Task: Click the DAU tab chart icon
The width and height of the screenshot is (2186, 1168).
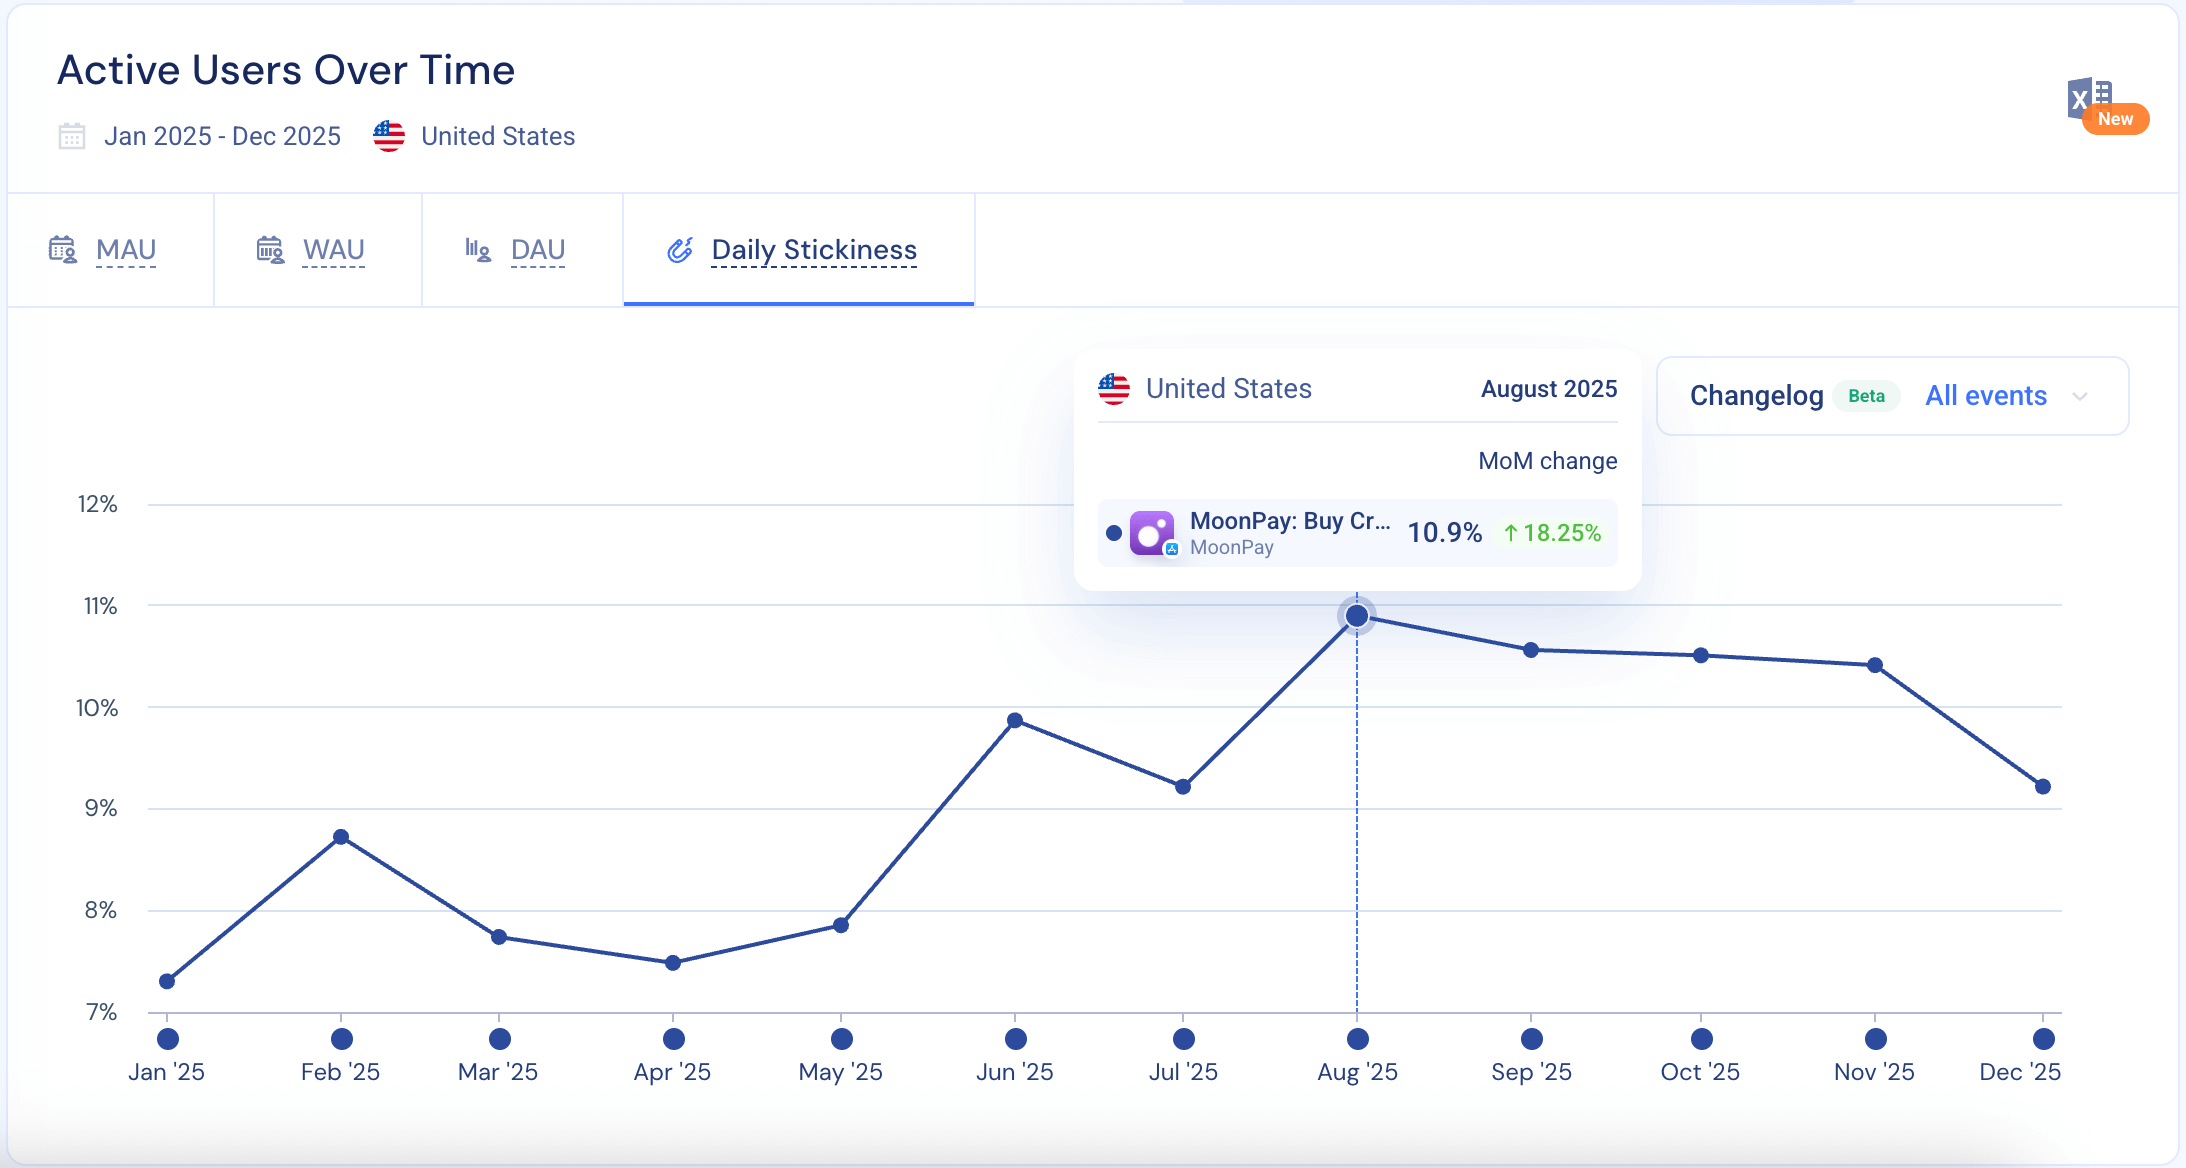Action: pos(478,249)
